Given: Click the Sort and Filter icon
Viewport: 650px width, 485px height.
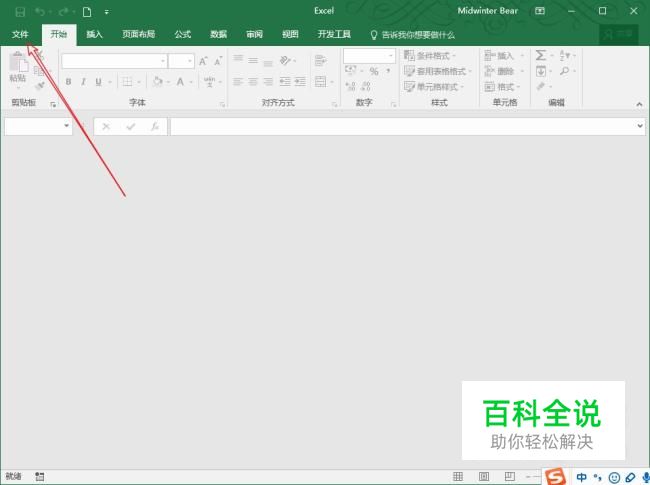Looking at the screenshot, I should [x=565, y=55].
